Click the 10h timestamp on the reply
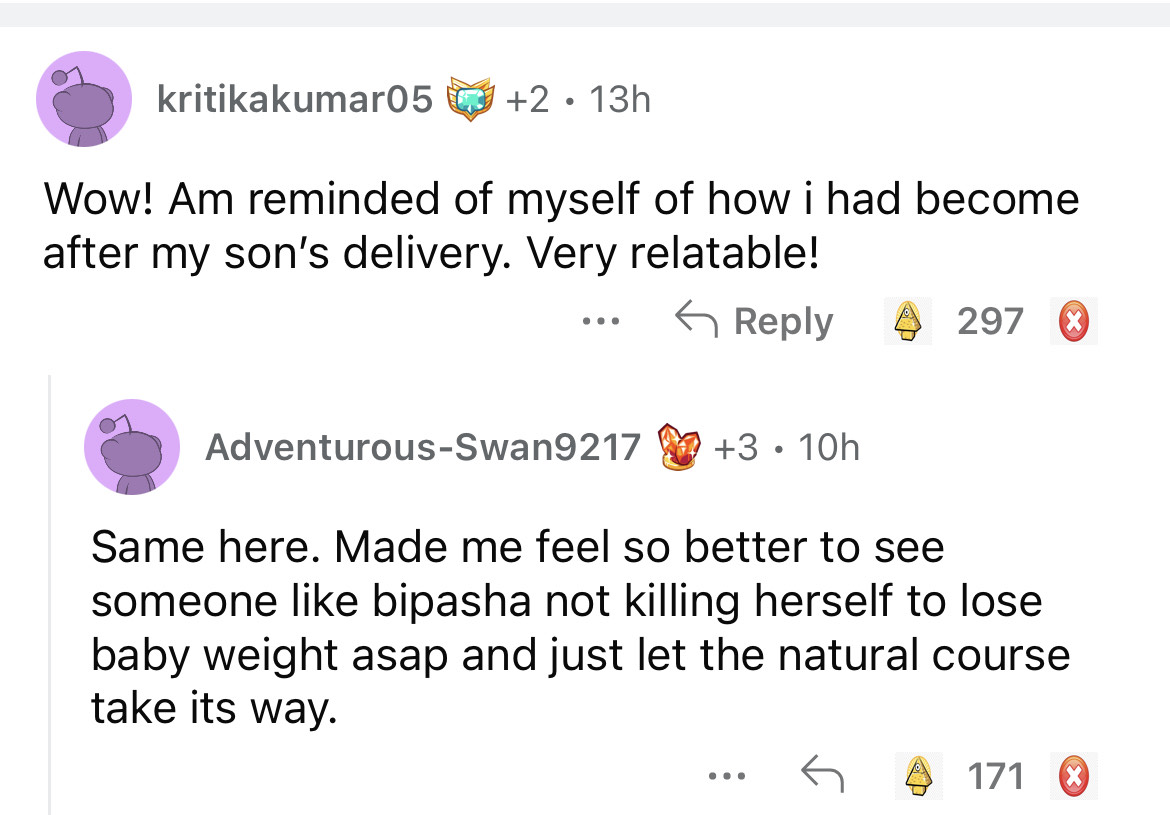The width and height of the screenshot is (1170, 815). (829, 447)
